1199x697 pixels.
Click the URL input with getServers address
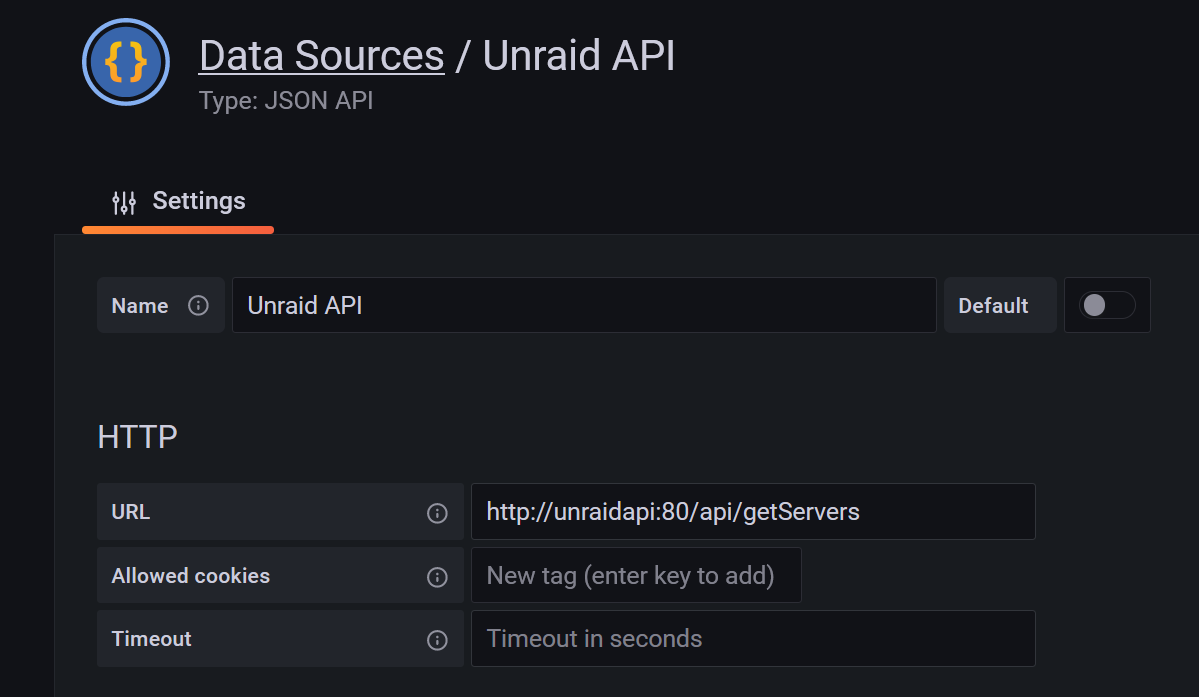click(753, 511)
